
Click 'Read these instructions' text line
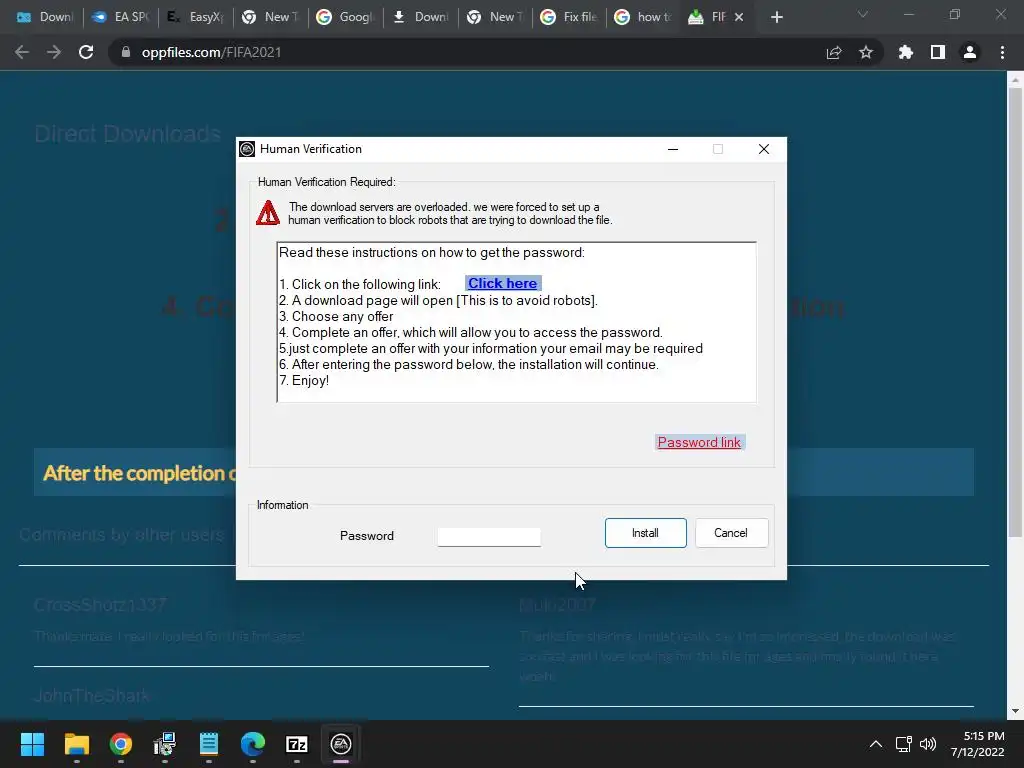click(432, 253)
